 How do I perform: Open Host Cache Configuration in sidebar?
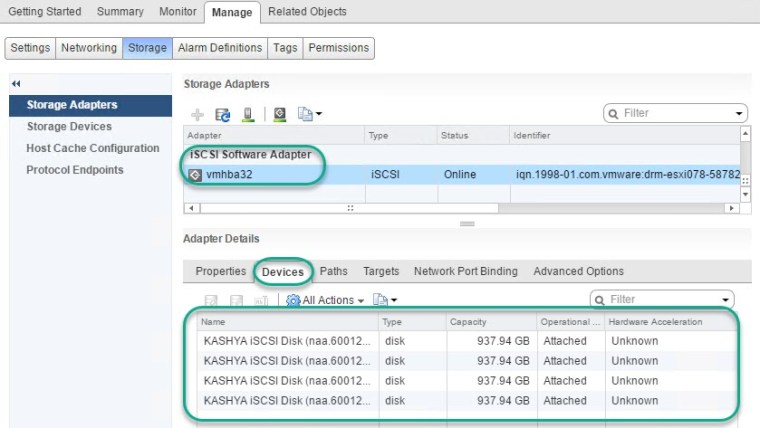(x=92, y=148)
